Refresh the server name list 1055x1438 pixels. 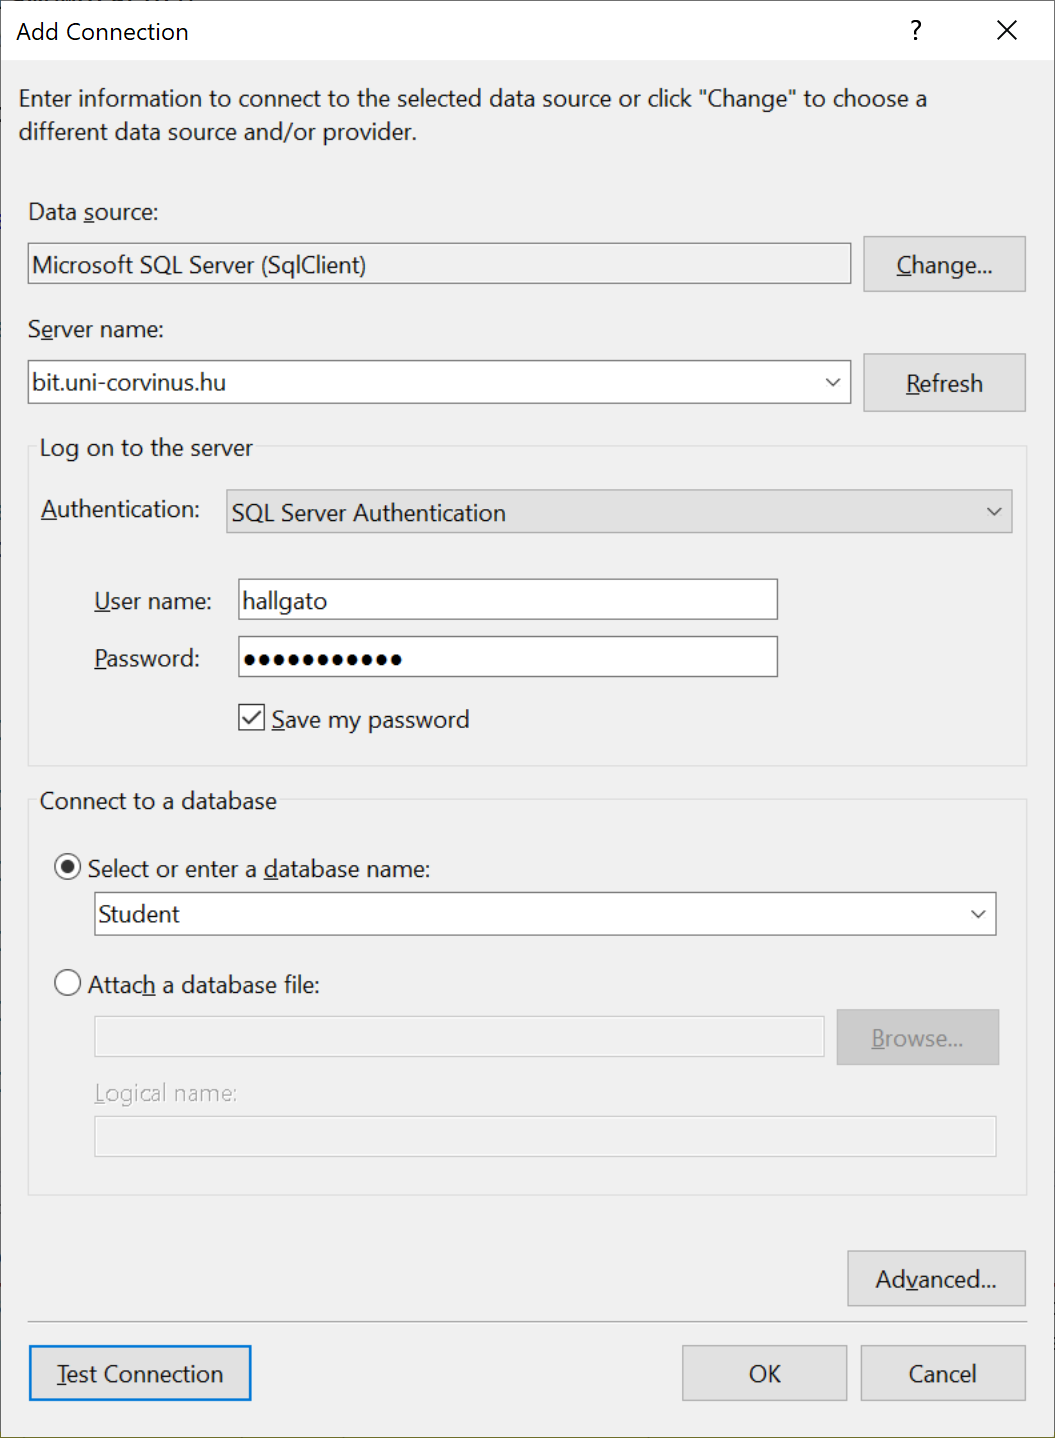pyautogui.click(x=943, y=383)
